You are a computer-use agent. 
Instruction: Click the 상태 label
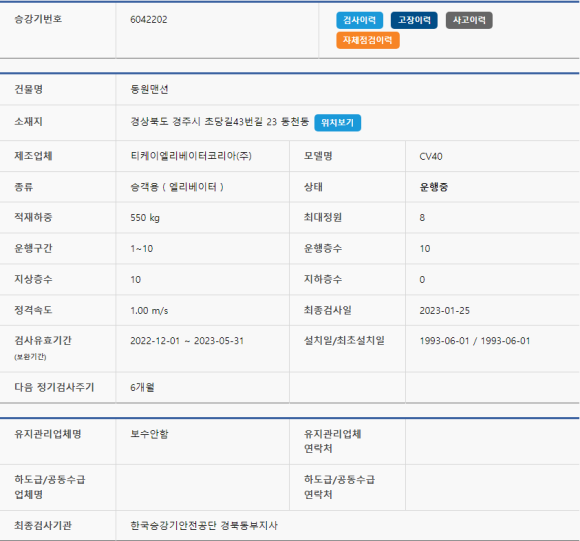[x=313, y=187]
